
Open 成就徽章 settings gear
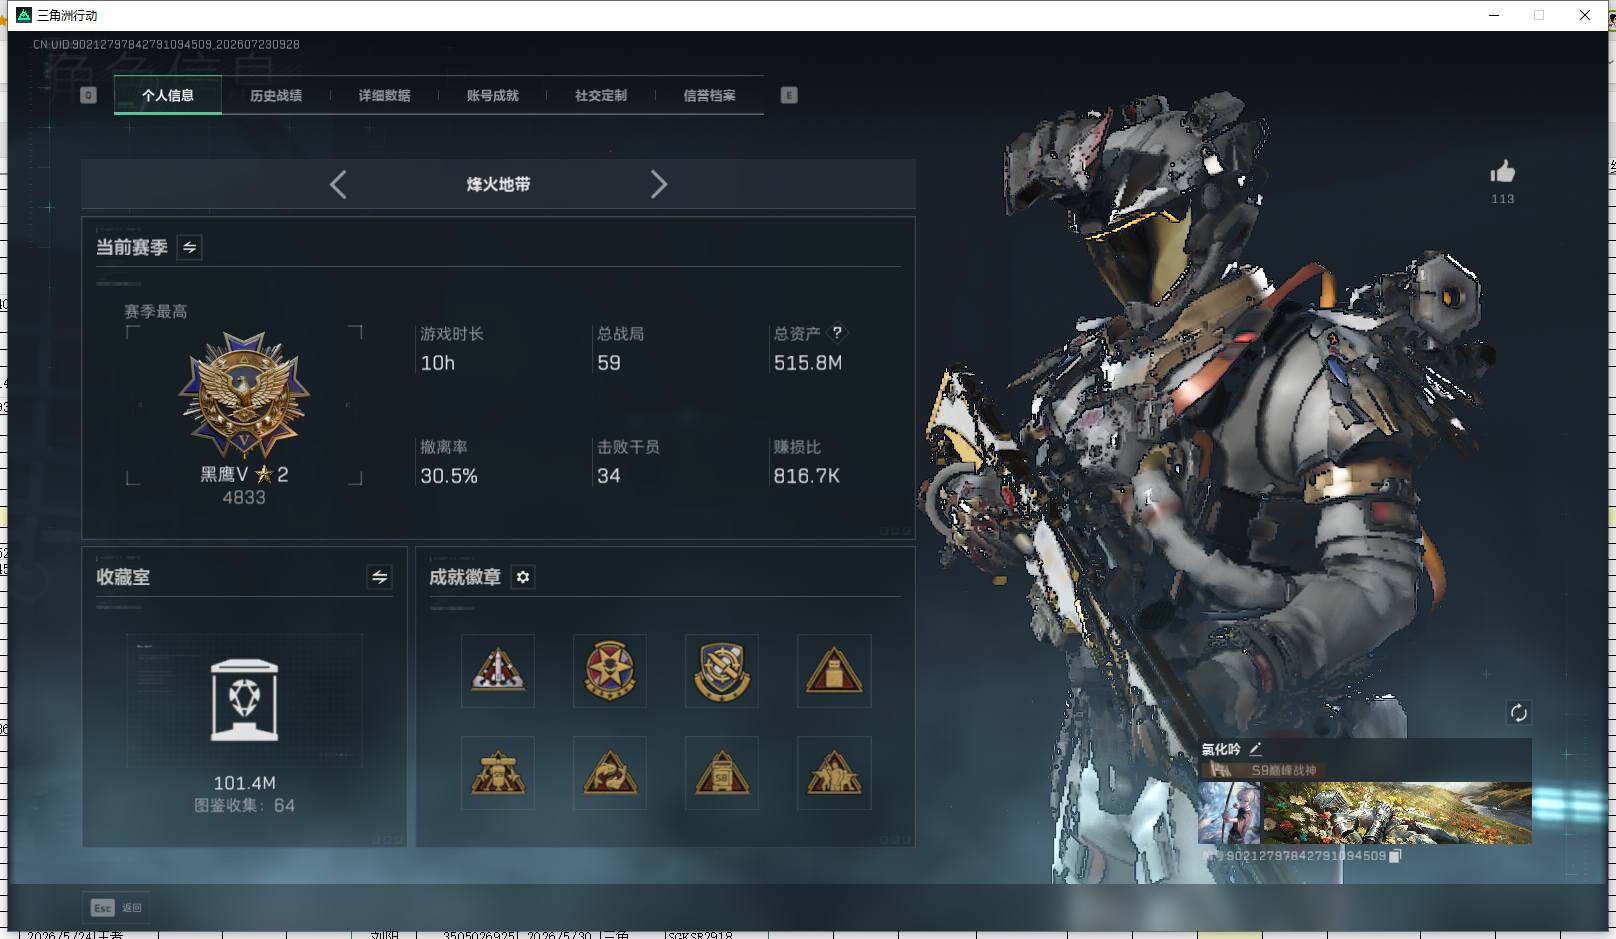(x=523, y=577)
